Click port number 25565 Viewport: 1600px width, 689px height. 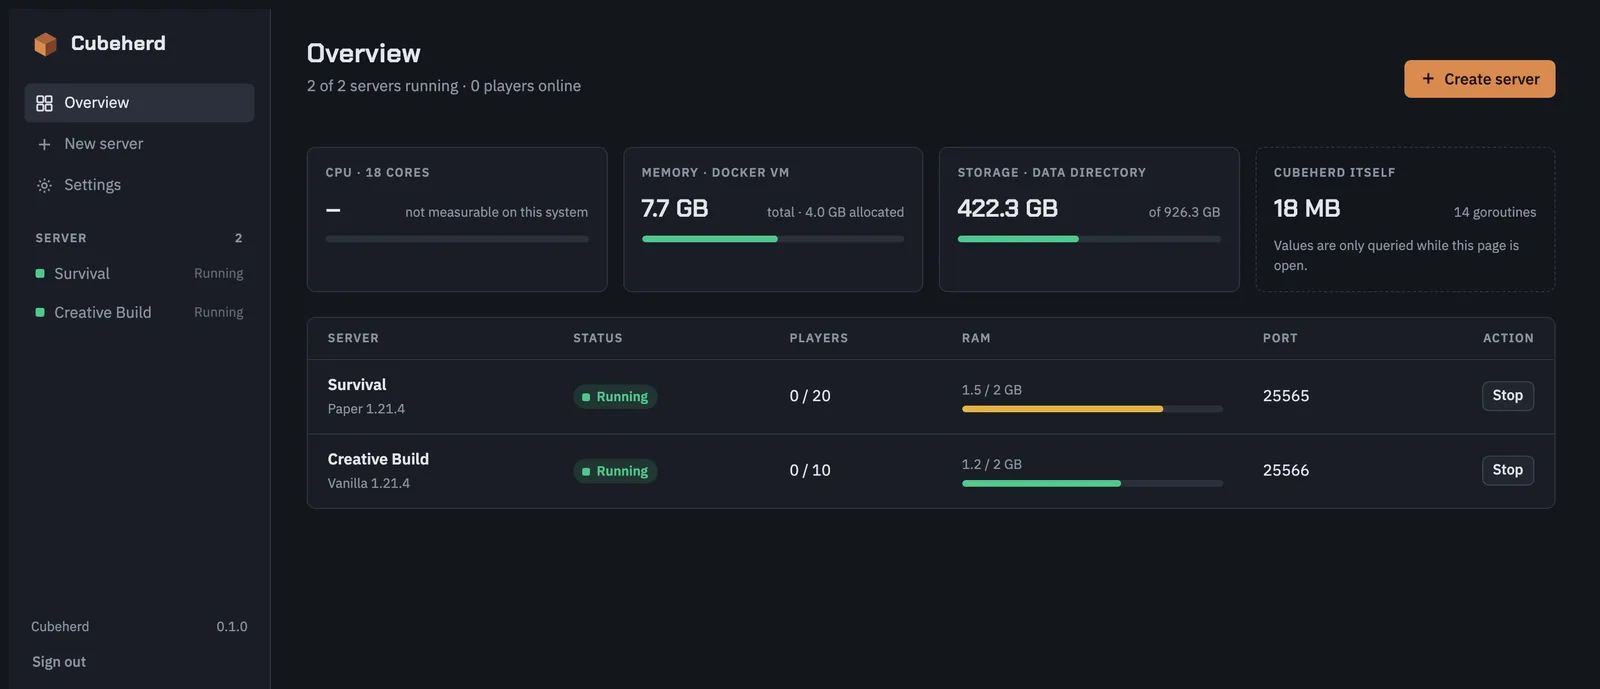(x=1286, y=396)
